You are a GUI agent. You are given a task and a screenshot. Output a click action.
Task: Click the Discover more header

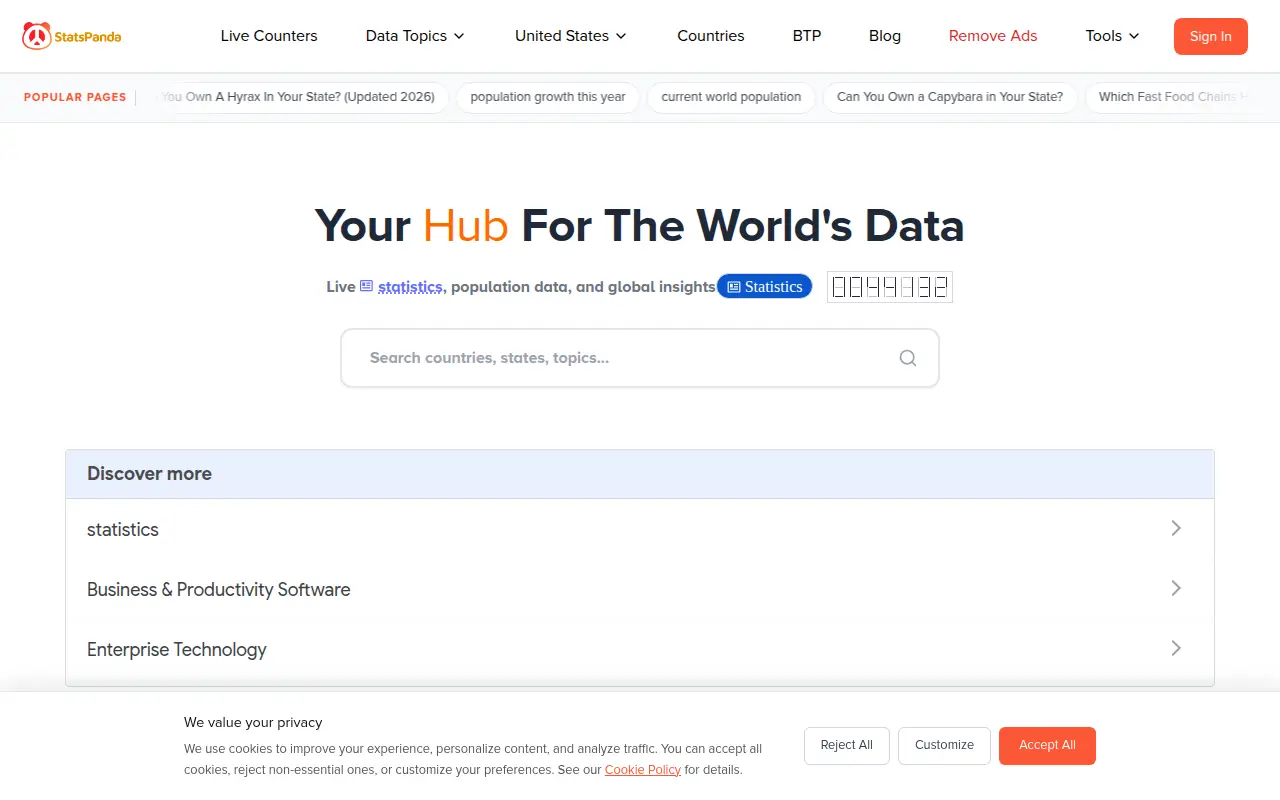[640, 474]
